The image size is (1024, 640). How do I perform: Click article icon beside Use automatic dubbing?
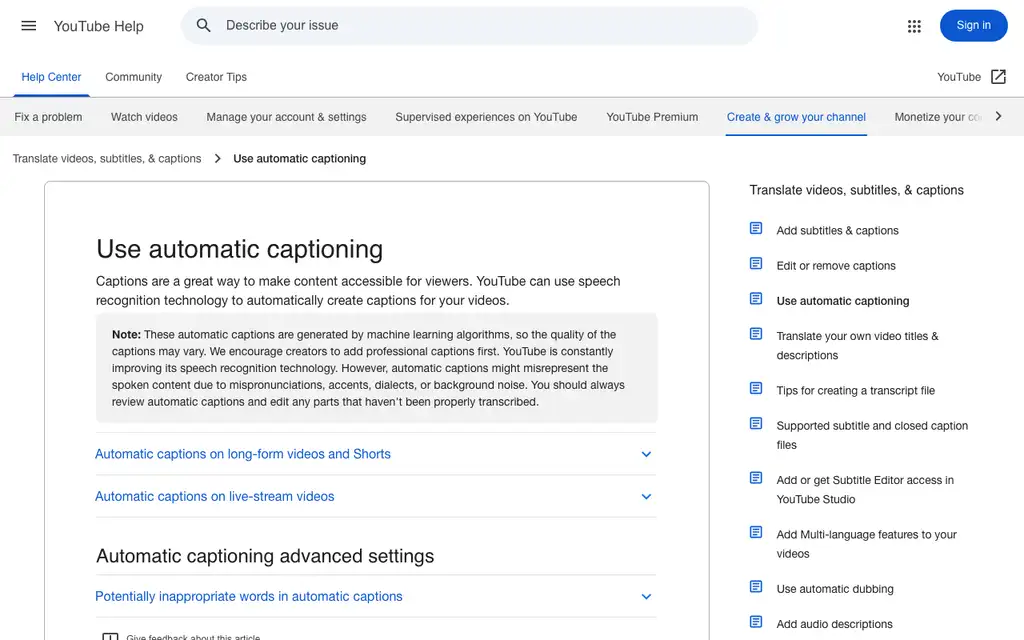tap(756, 587)
